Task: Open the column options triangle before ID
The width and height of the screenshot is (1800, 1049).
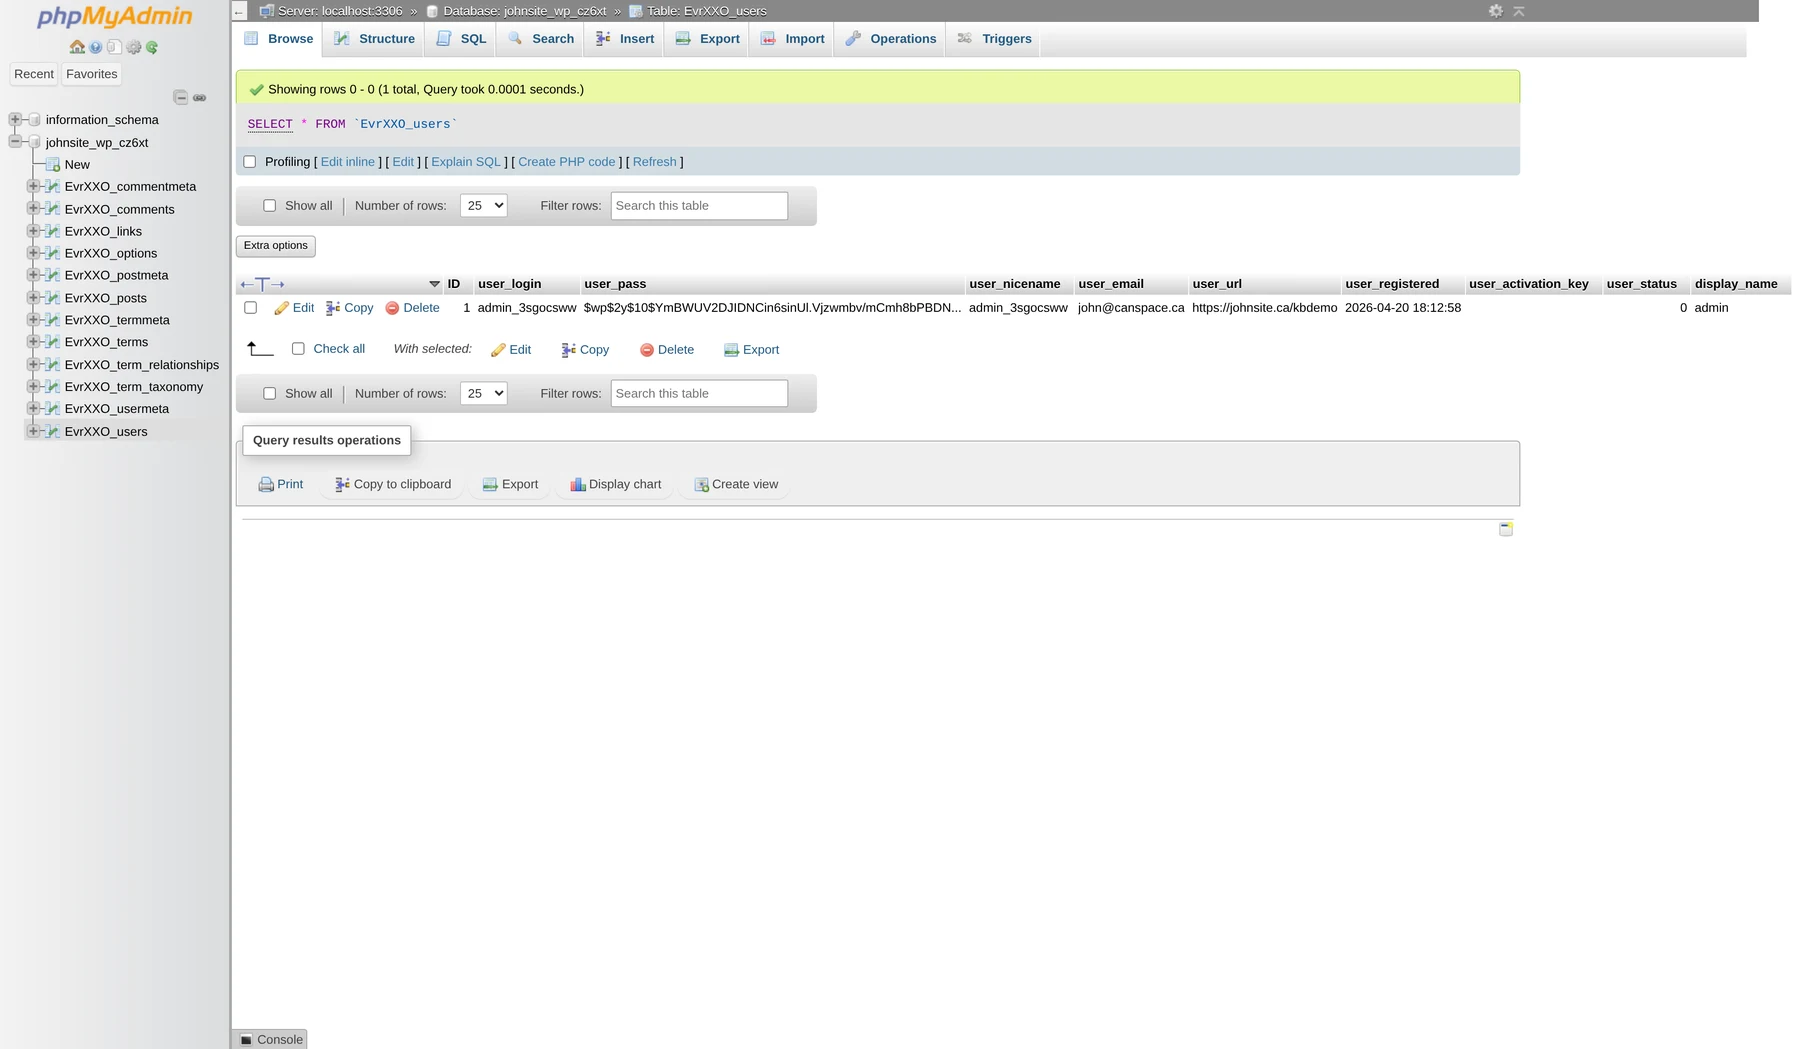Action: tap(434, 284)
